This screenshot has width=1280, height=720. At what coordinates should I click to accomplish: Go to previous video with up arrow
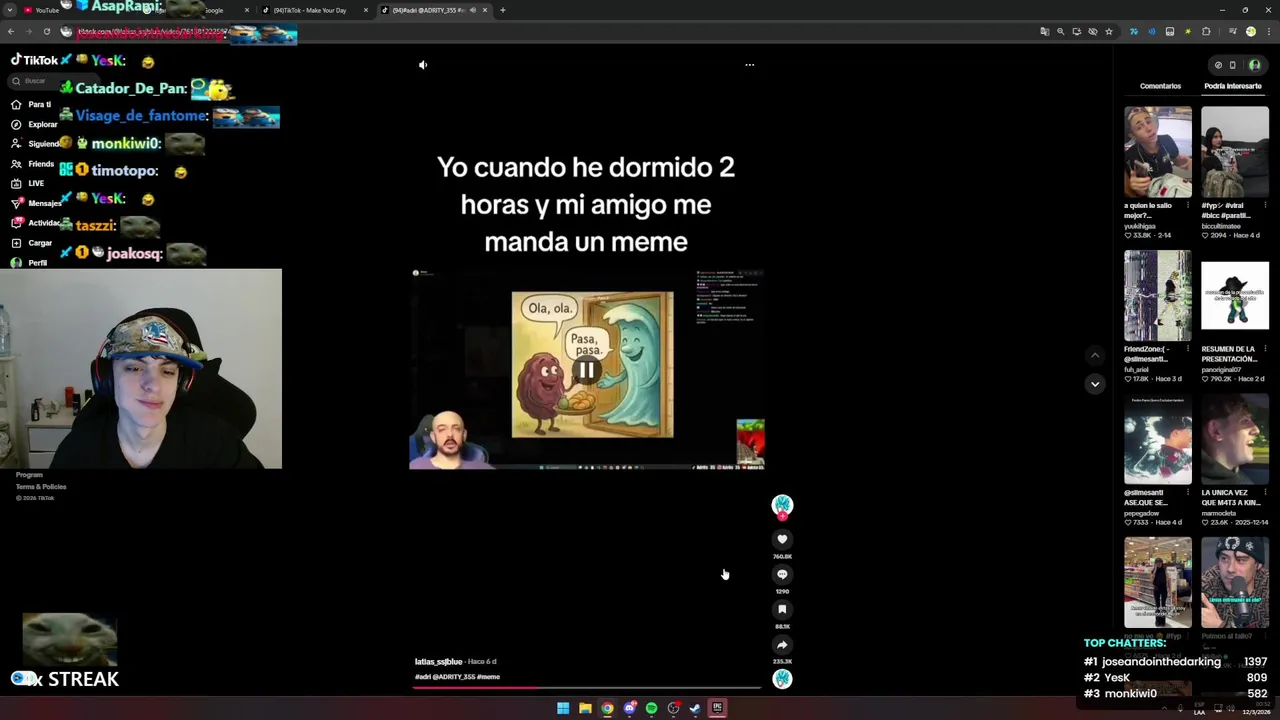click(1095, 355)
